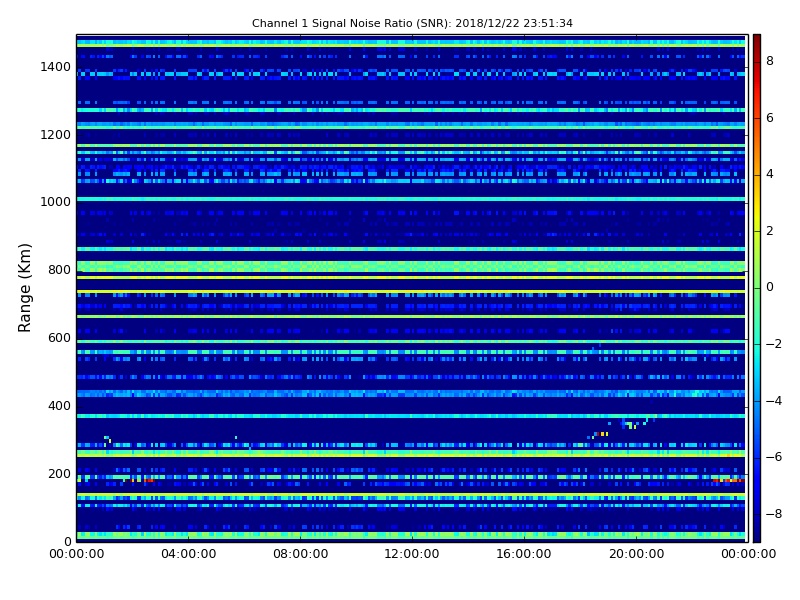Screen dimensions: 800x600
Task: Click the colorbar label −2
Action: coord(774,344)
